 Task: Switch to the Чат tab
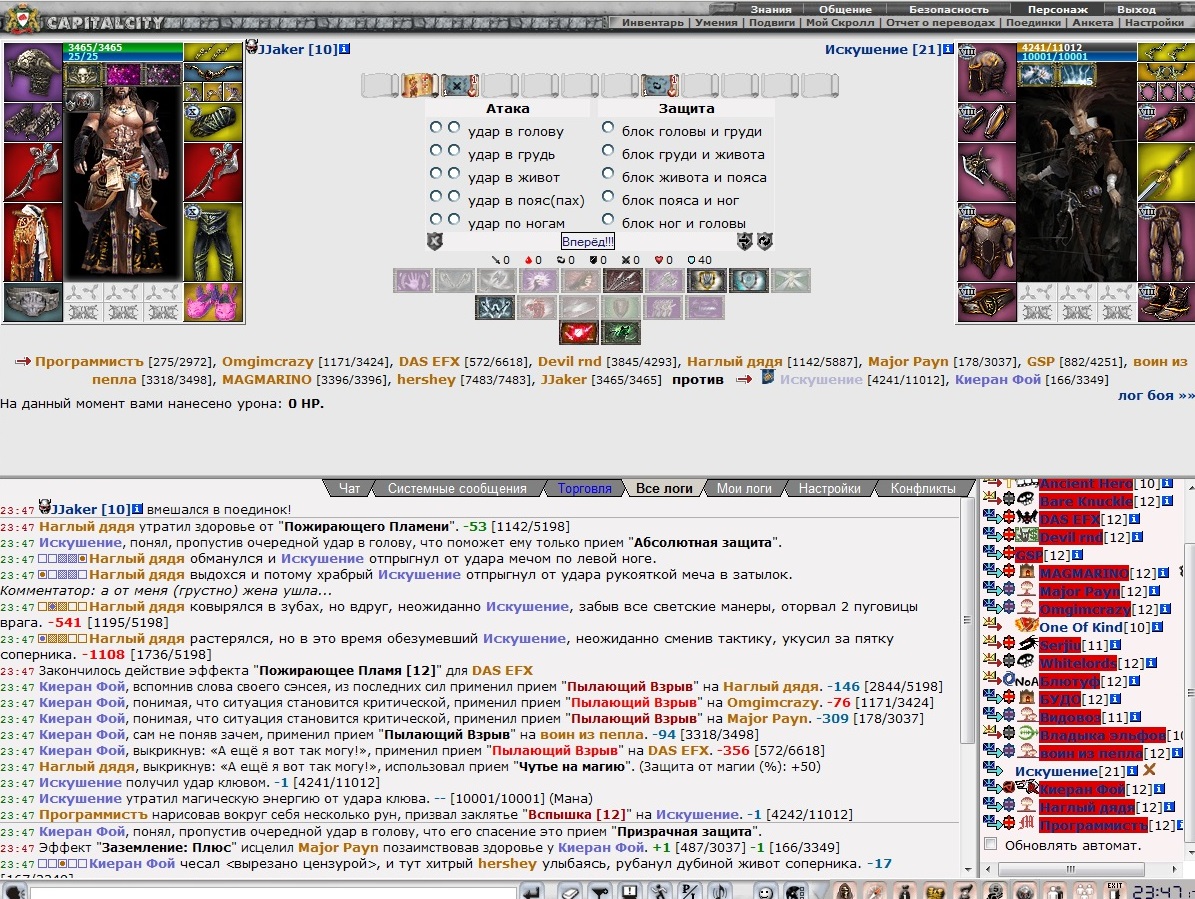(349, 488)
